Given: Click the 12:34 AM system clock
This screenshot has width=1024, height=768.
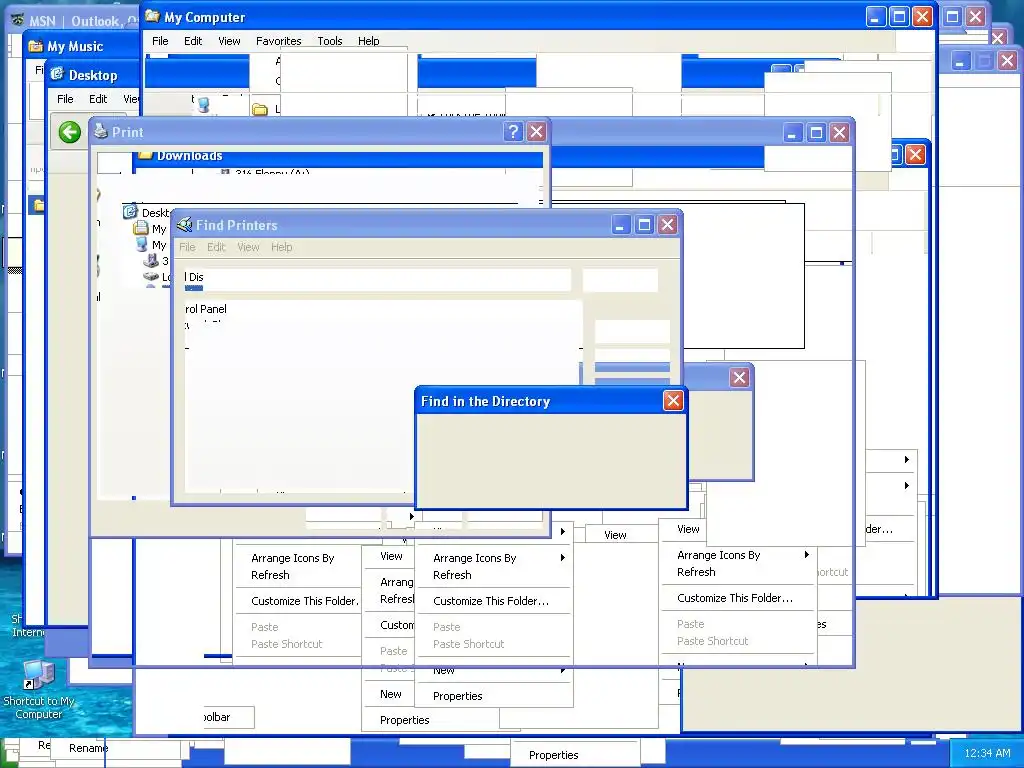Looking at the screenshot, I should point(987,752).
